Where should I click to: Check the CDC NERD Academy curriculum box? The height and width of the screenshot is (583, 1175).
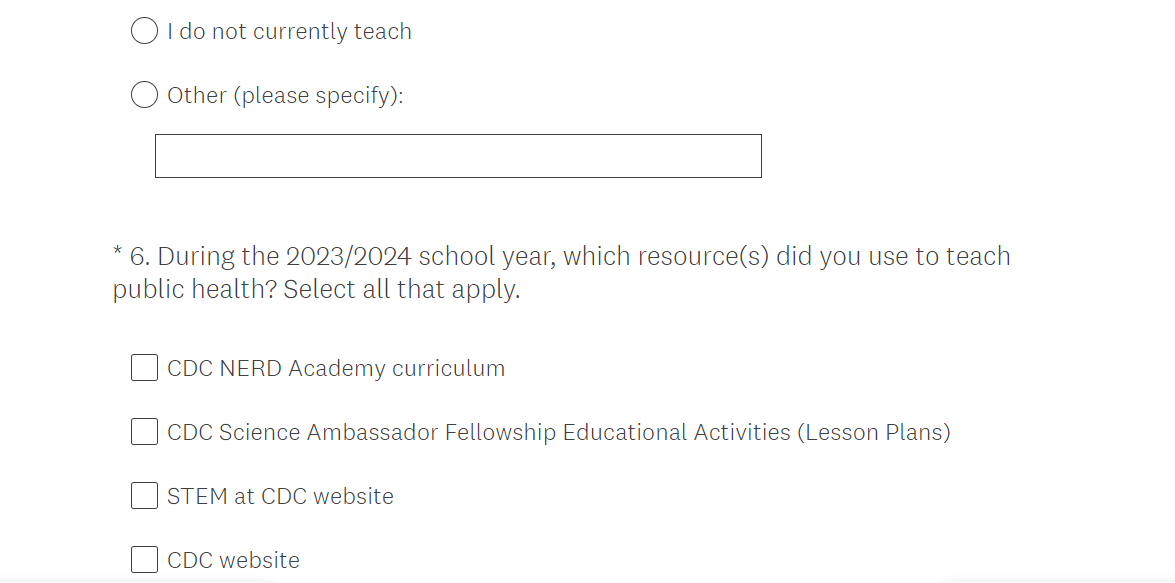click(x=145, y=368)
